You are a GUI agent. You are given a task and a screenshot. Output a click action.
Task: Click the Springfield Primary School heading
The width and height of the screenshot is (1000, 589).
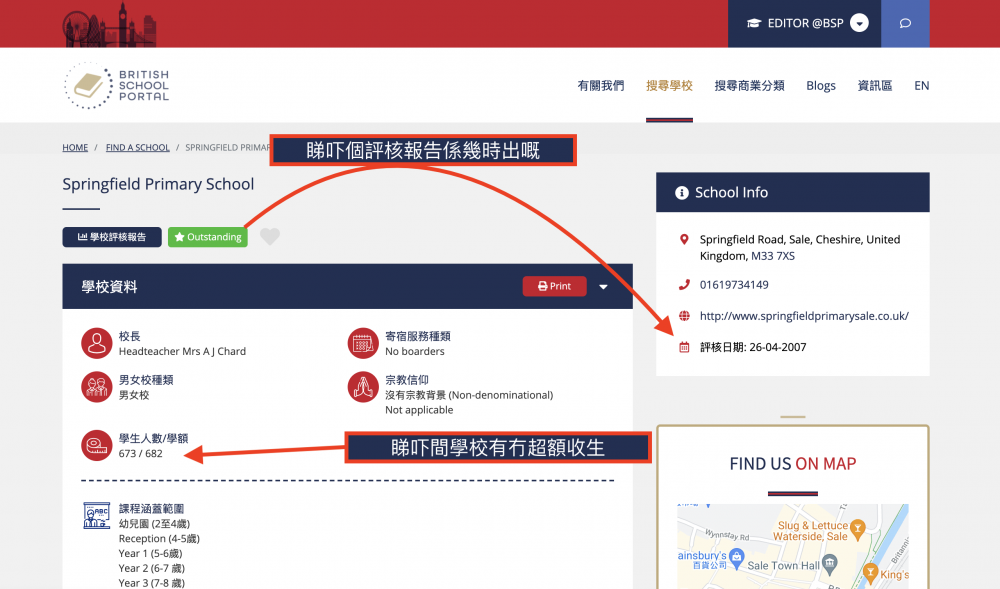point(158,184)
